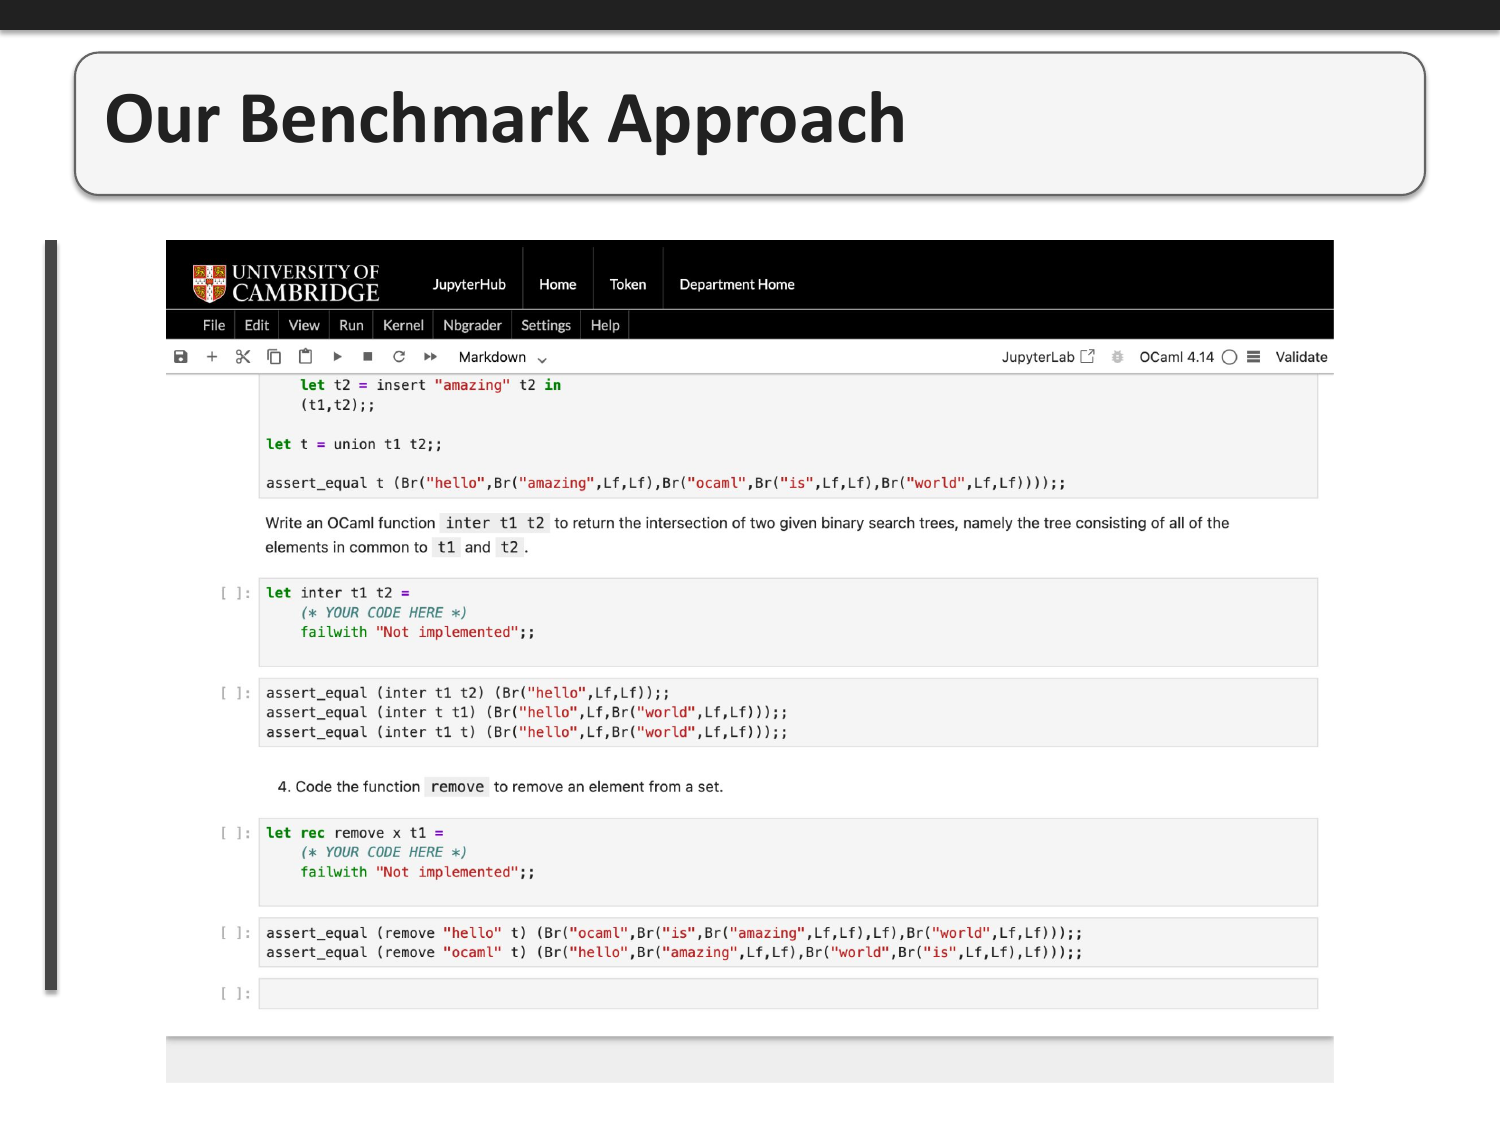This screenshot has height=1125, width=1500.
Task: Cut the selected cell with scissors icon
Action: coord(243,357)
